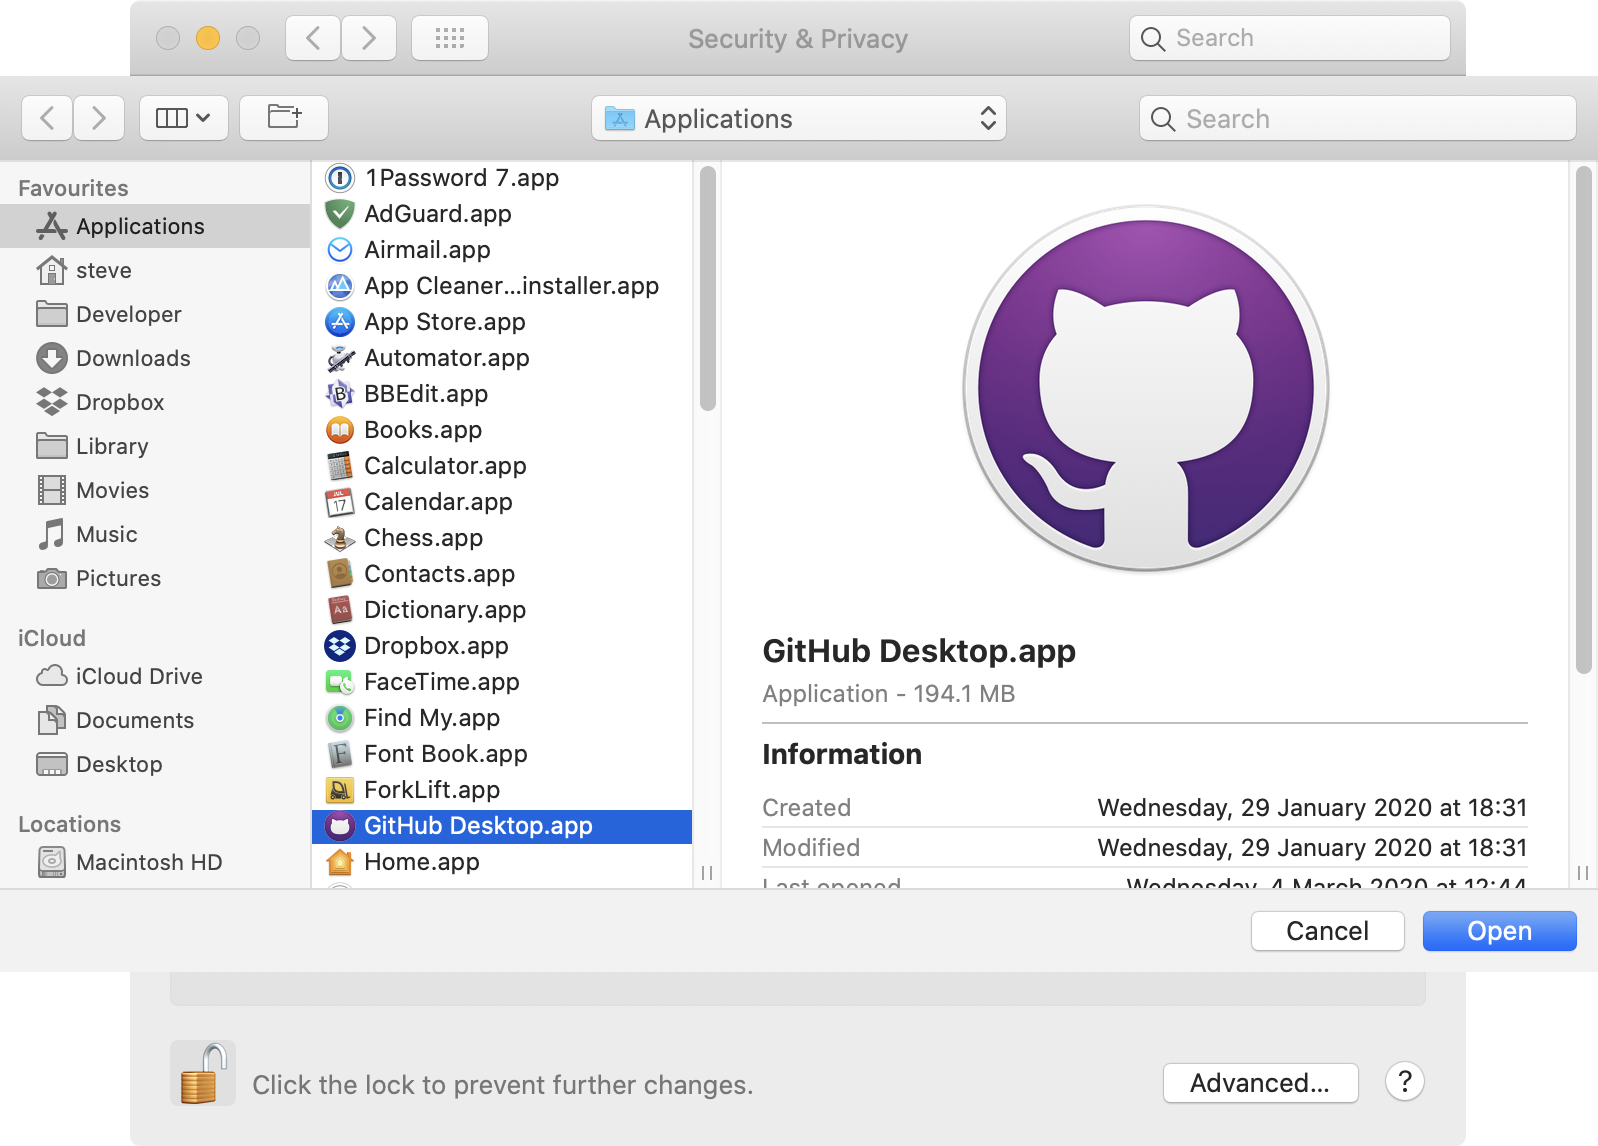Click the preview pane scrollbar
The height and width of the screenshot is (1146, 1598).
pyautogui.click(x=1583, y=420)
